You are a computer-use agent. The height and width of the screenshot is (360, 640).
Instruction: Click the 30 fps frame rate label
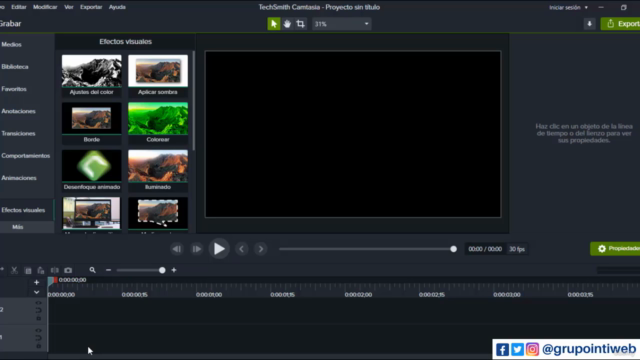click(517, 249)
